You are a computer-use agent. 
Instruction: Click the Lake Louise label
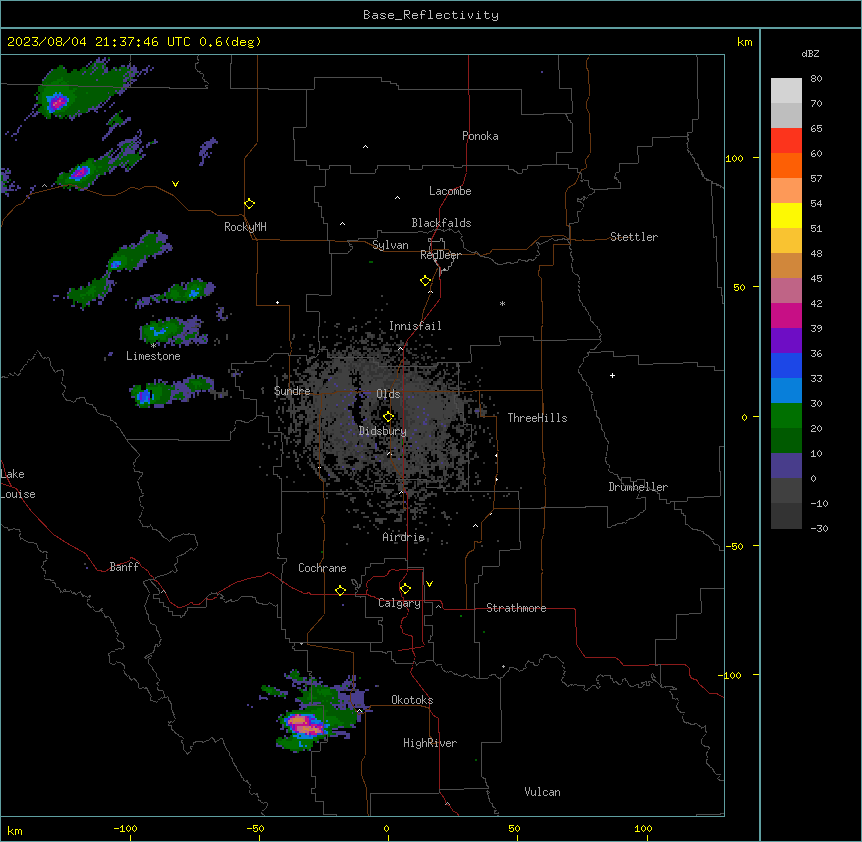pos(18,484)
